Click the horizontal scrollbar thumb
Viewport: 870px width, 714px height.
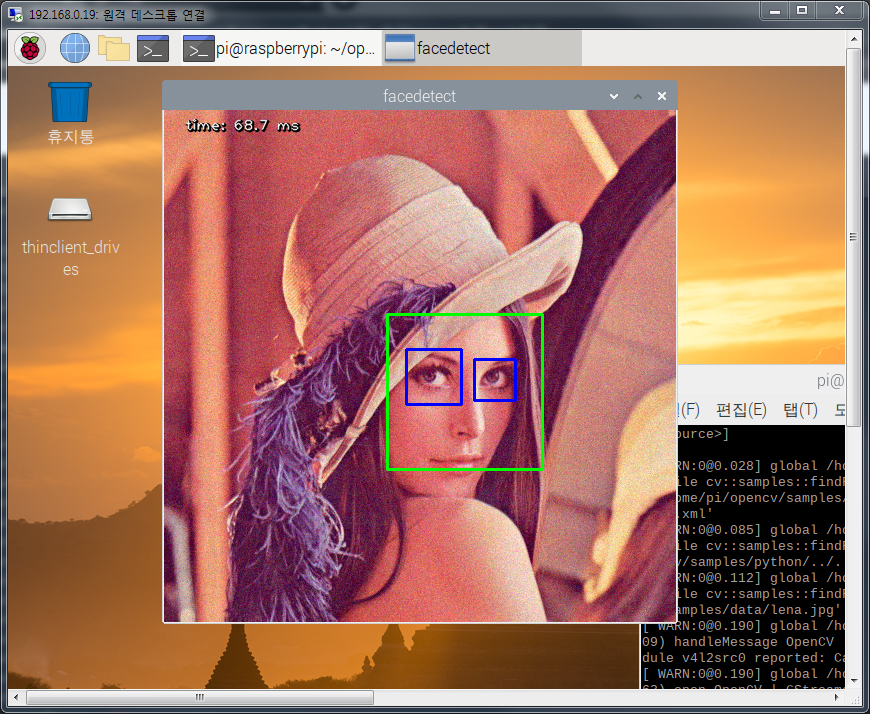[x=200, y=697]
